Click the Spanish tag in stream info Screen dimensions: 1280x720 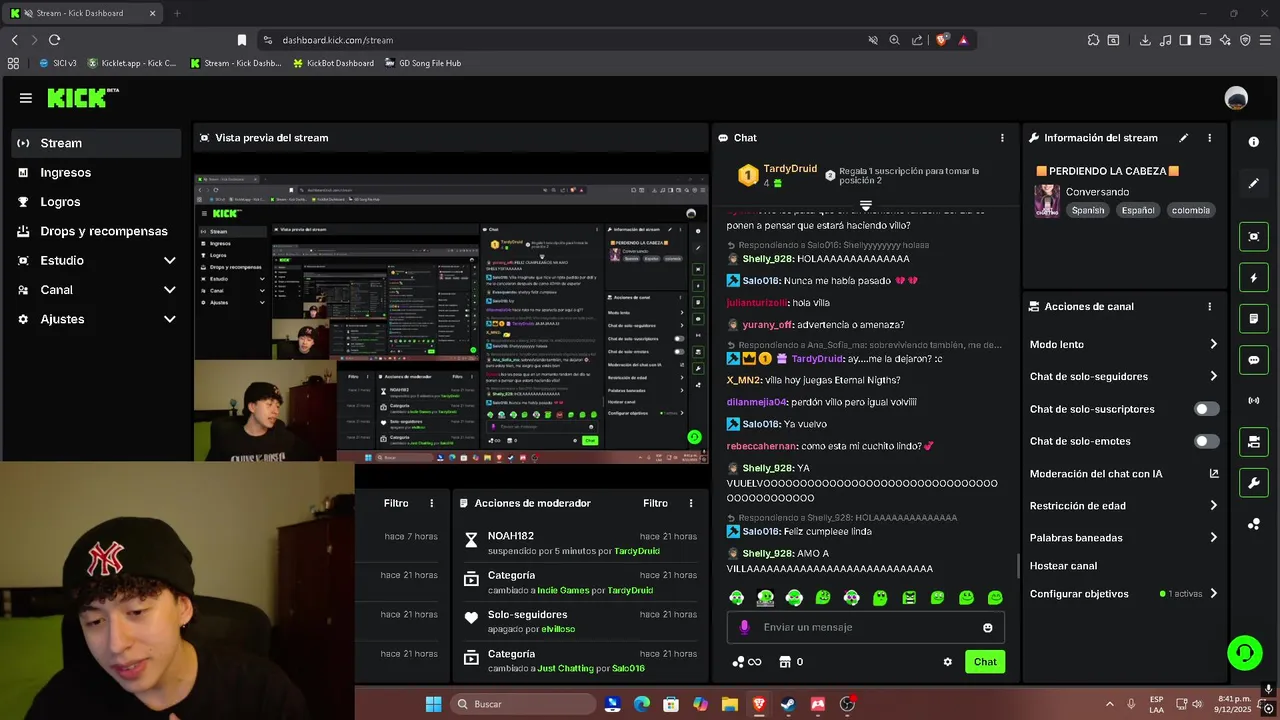1088,210
